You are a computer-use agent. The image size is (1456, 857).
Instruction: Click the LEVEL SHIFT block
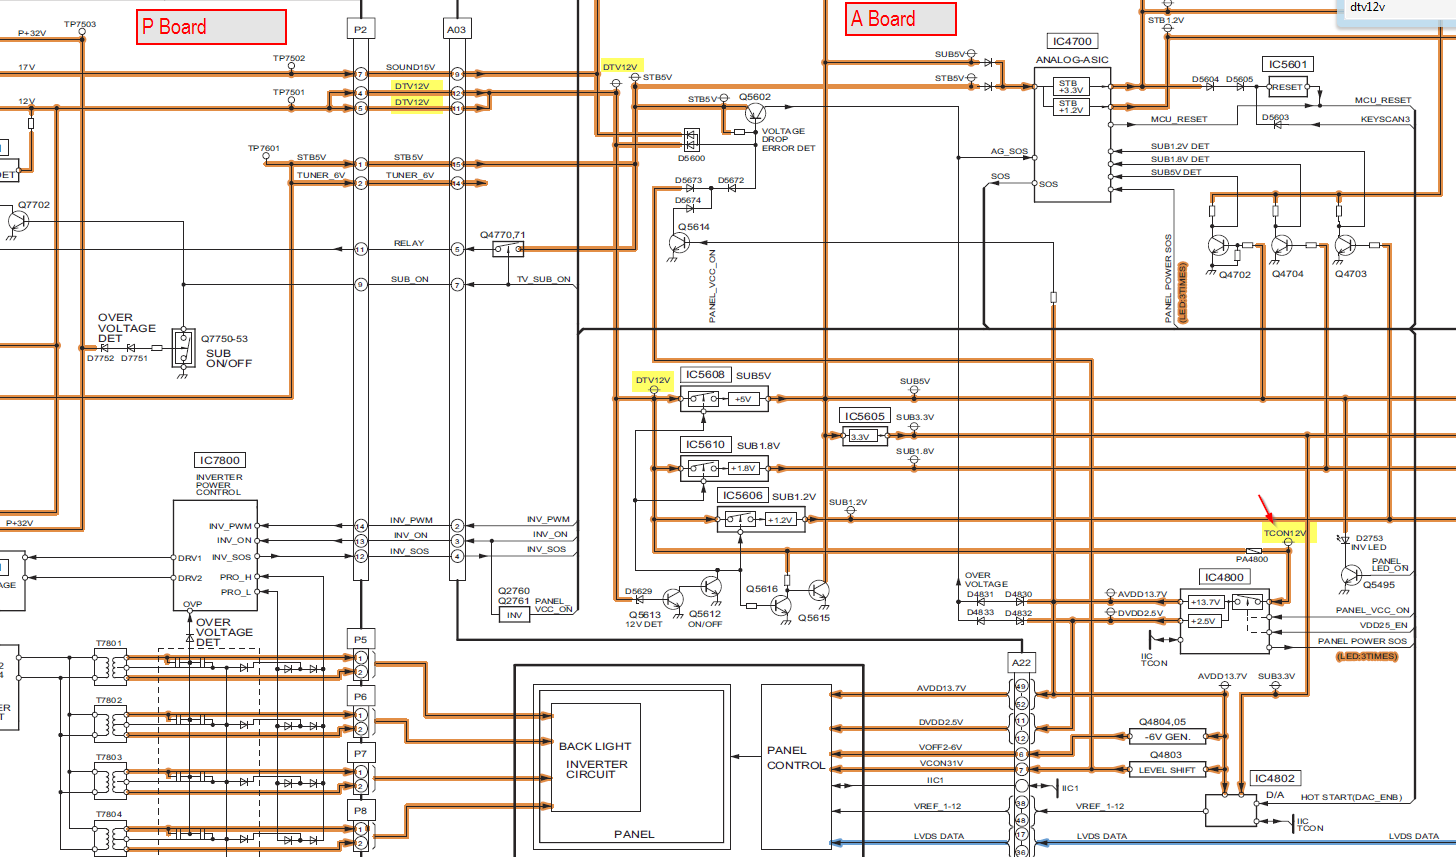(1166, 770)
